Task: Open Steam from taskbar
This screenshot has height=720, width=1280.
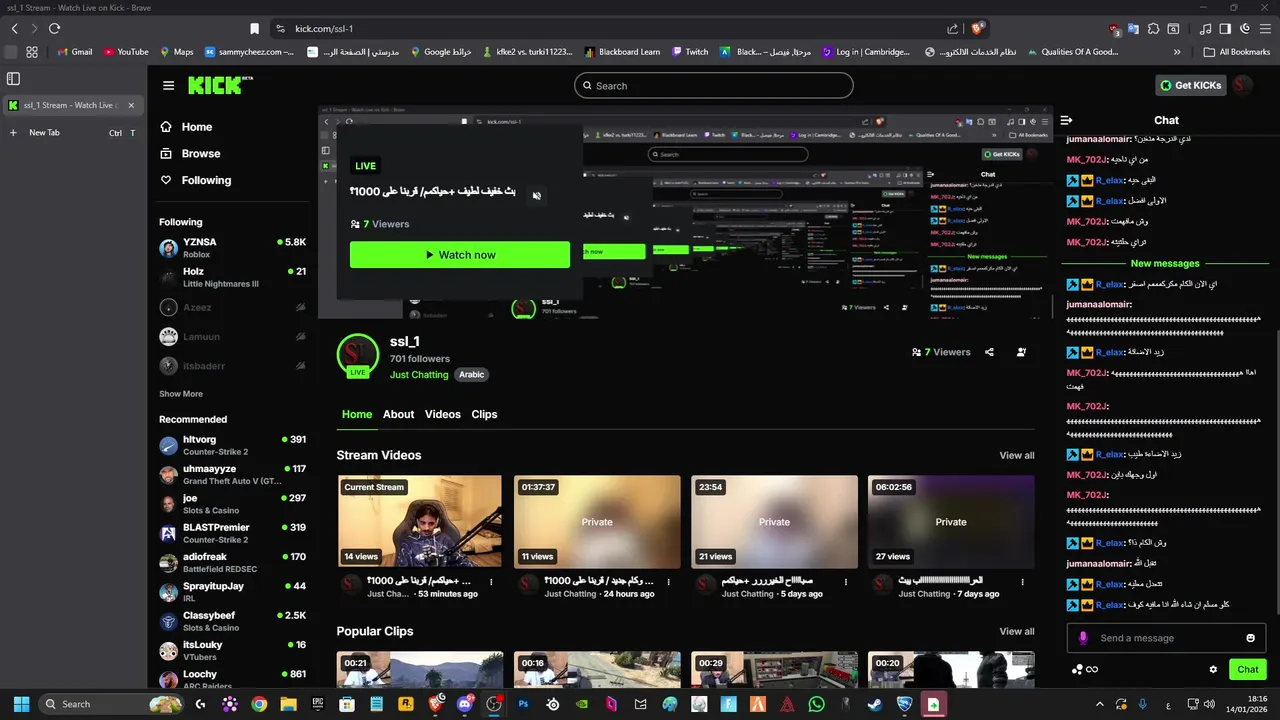Action: click(875, 704)
